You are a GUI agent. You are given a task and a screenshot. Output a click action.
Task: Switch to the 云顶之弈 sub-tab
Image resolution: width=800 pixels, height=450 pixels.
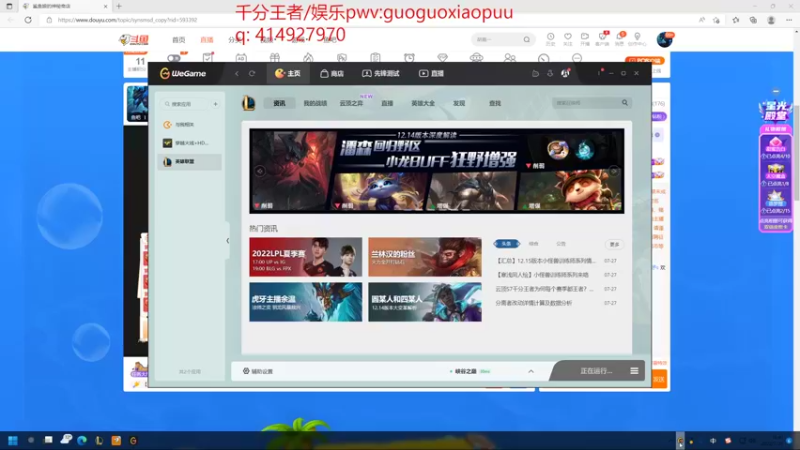point(351,103)
